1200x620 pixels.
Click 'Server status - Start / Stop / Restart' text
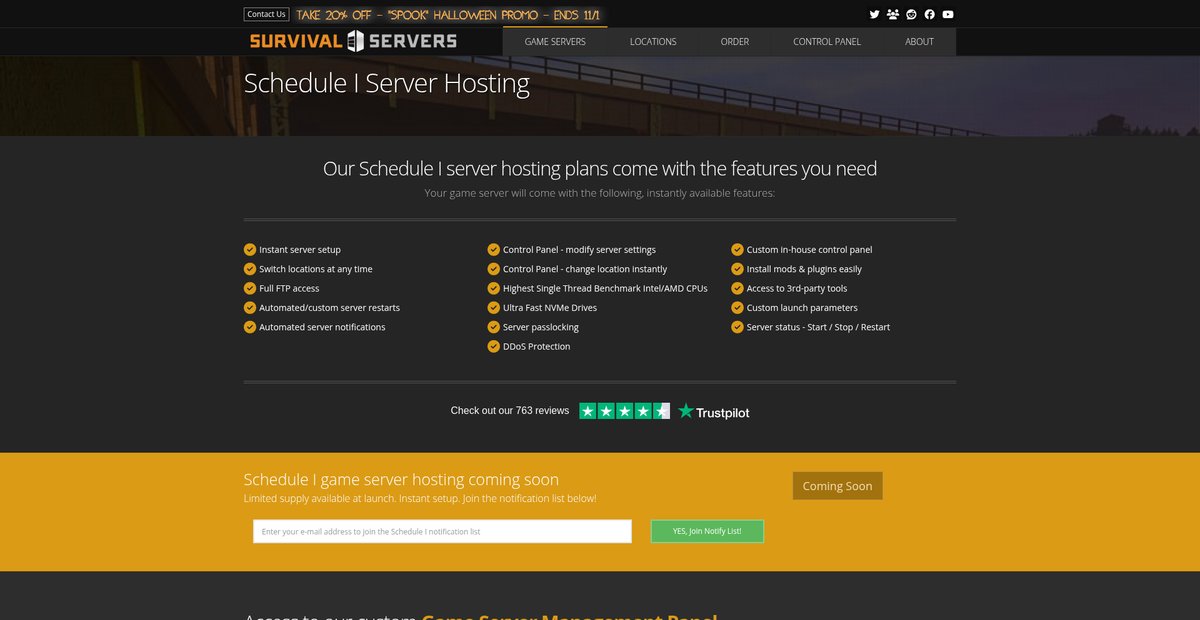point(818,327)
